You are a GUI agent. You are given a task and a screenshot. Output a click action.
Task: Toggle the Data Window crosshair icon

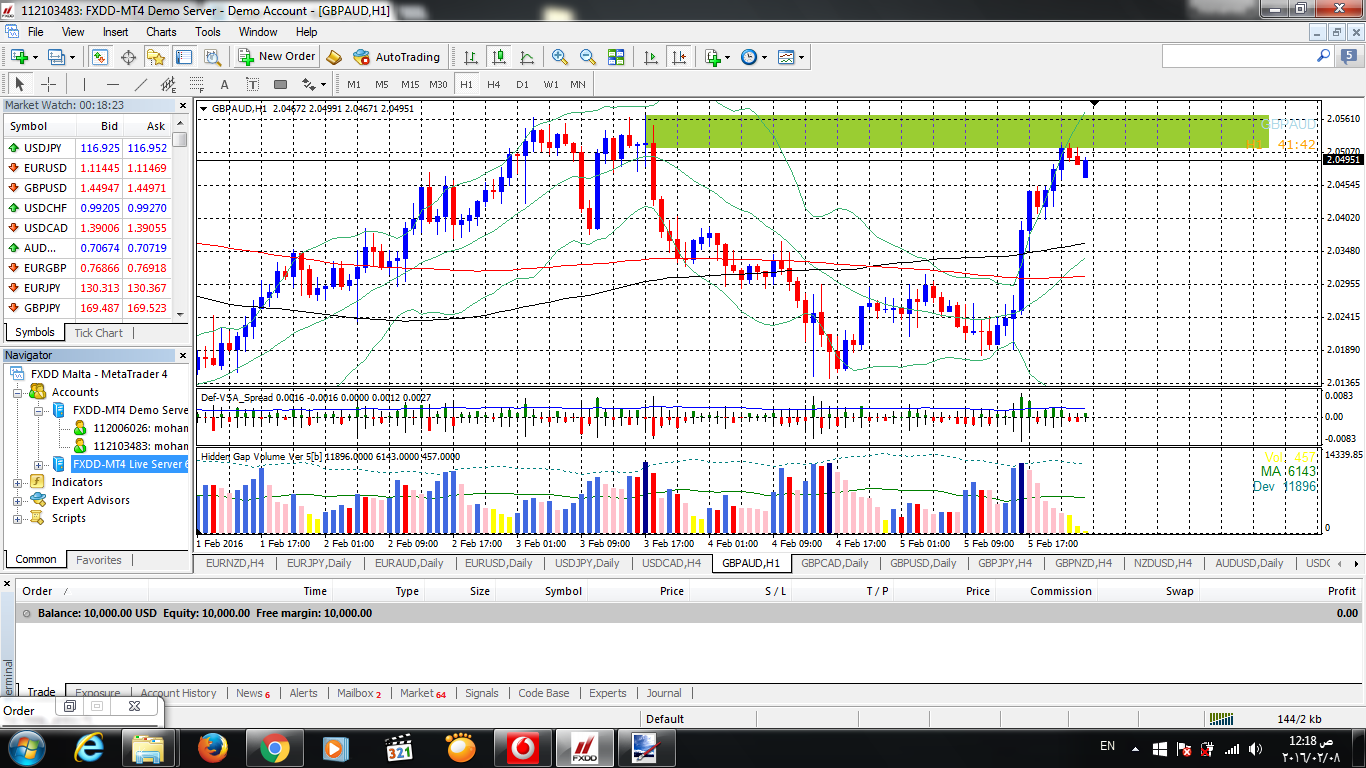coord(129,57)
